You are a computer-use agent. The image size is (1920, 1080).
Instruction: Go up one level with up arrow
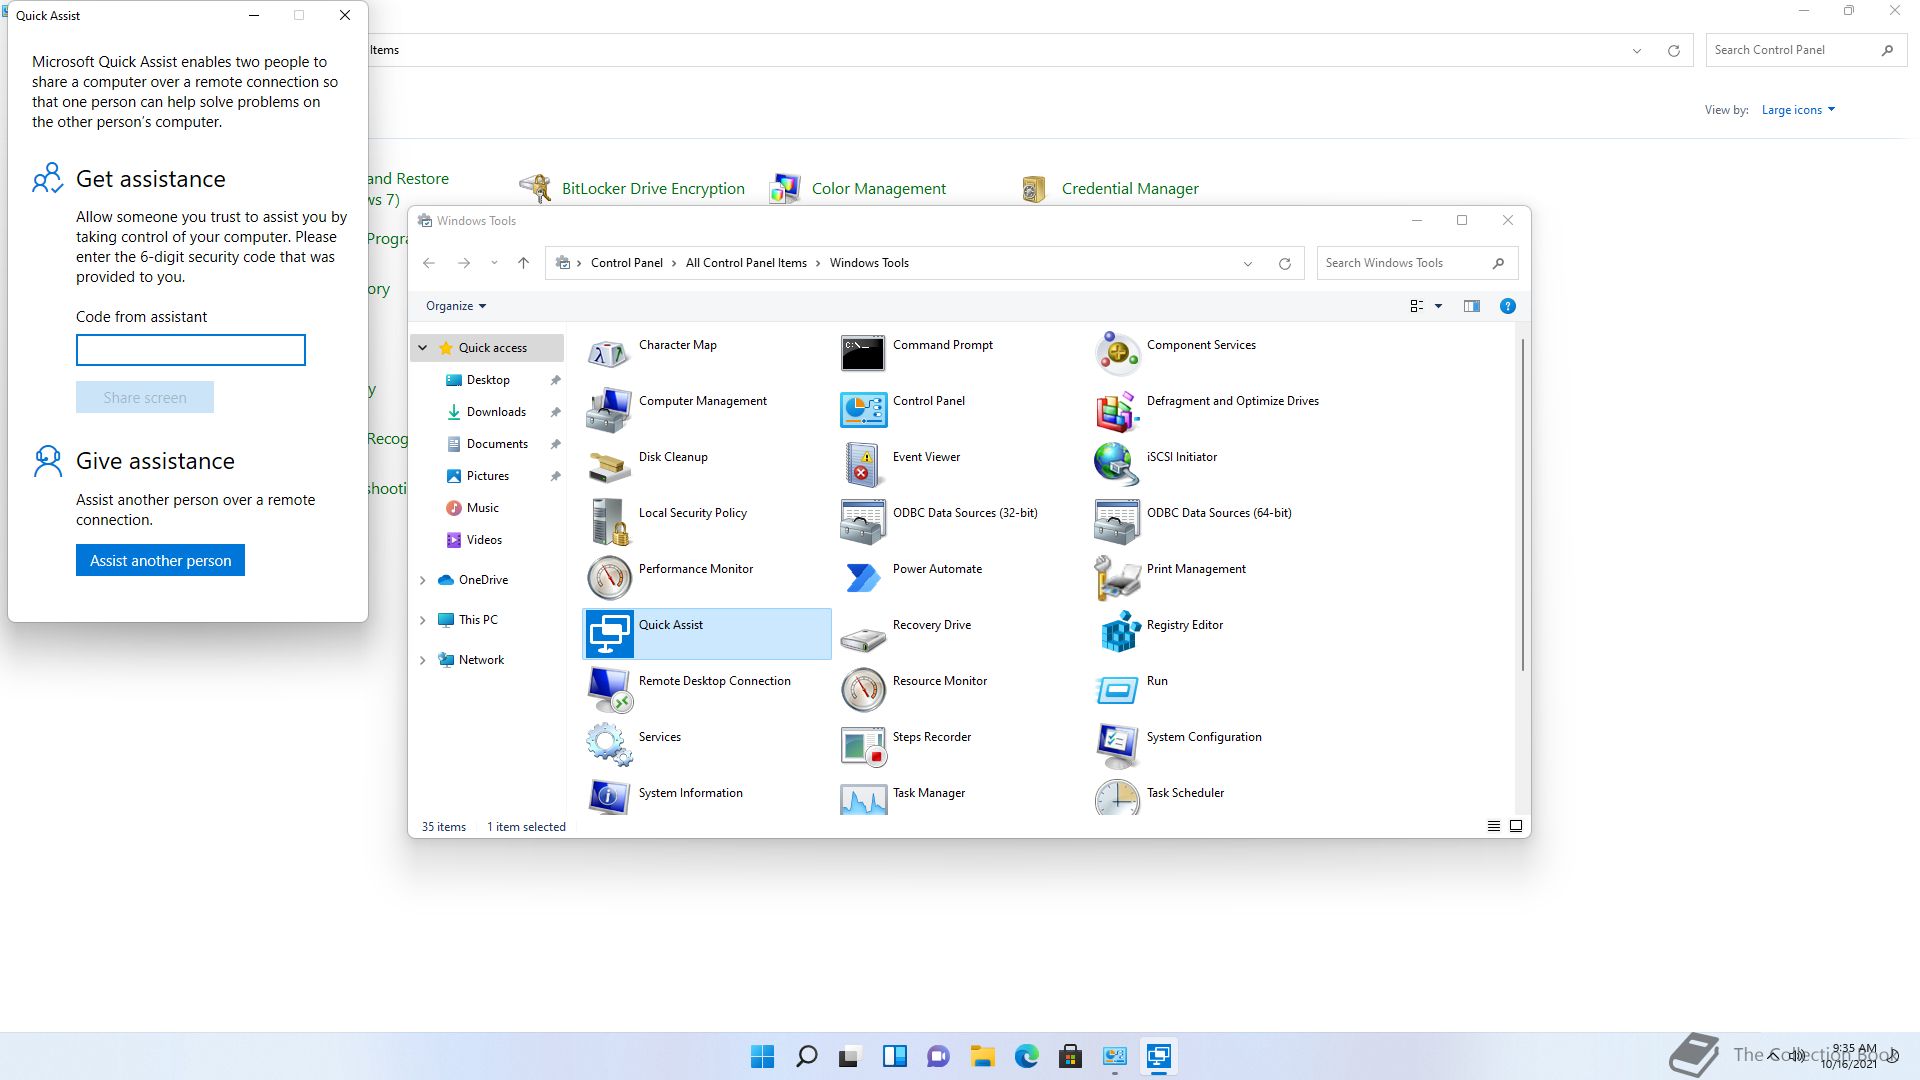(523, 263)
